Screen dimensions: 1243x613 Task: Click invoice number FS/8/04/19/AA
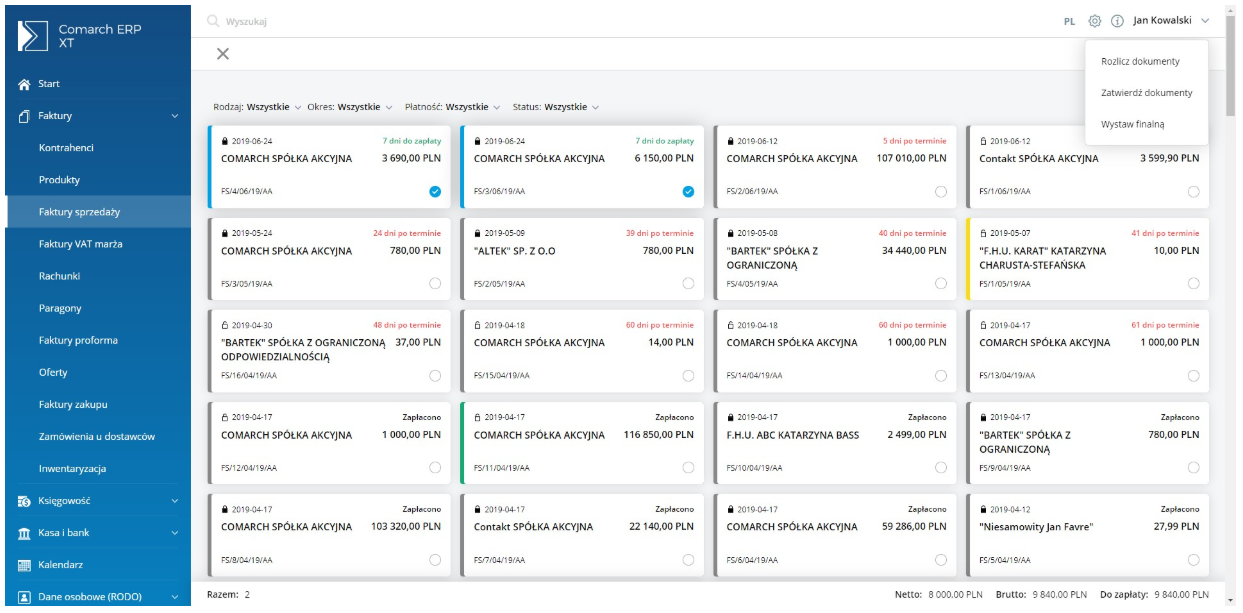tap(247, 559)
